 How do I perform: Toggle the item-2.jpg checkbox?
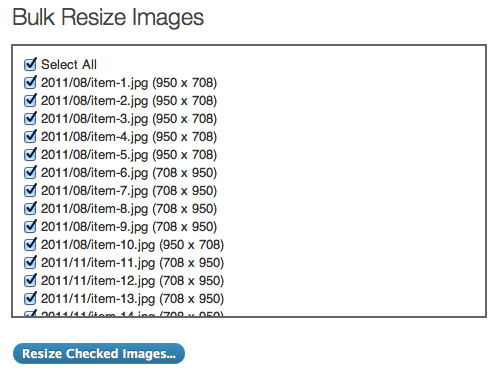[x=30, y=100]
